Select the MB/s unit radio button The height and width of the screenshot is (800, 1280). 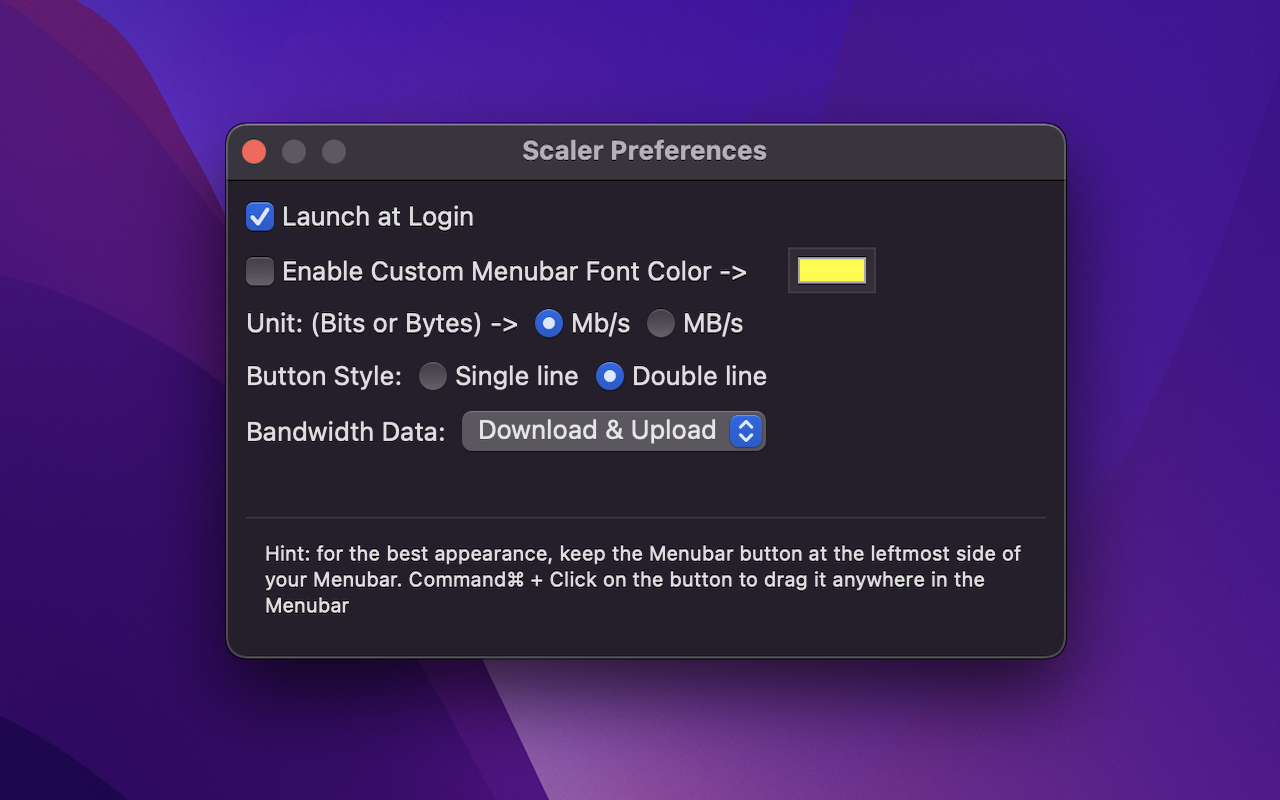pyautogui.click(x=661, y=323)
